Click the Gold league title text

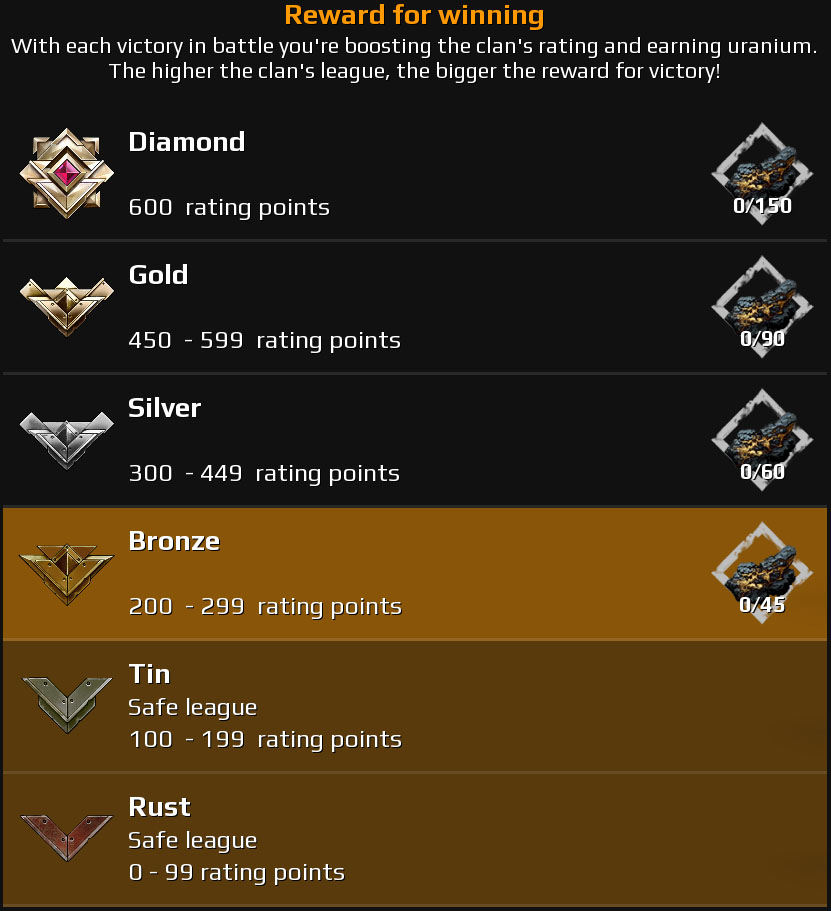coord(158,275)
